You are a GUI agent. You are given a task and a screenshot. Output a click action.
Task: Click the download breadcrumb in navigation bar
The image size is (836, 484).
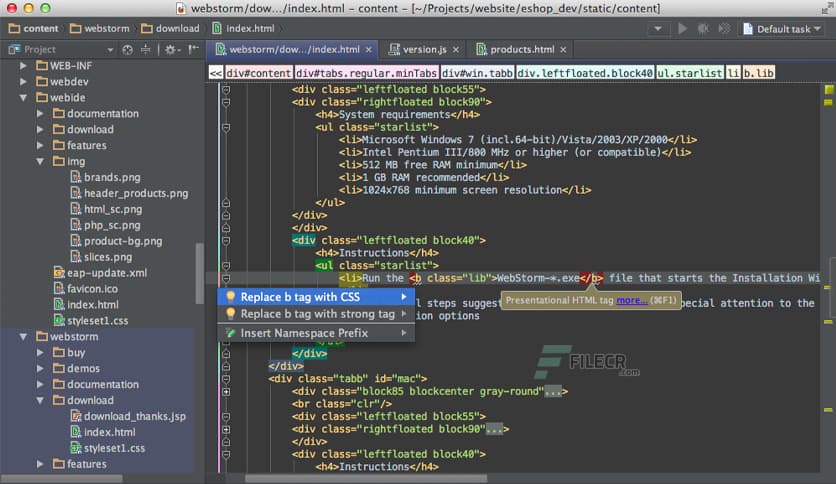click(x=170, y=29)
